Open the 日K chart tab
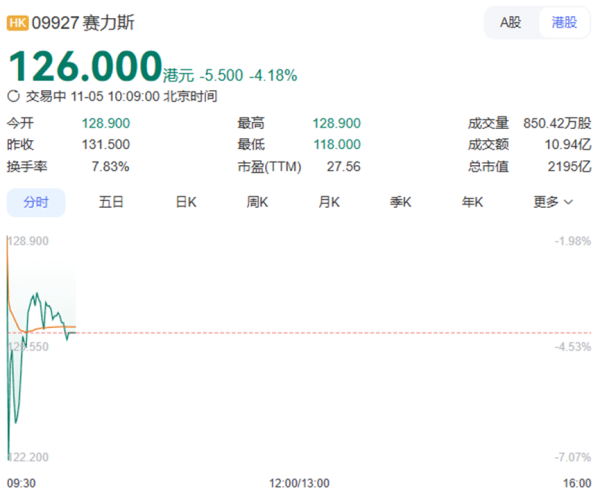 (x=186, y=202)
